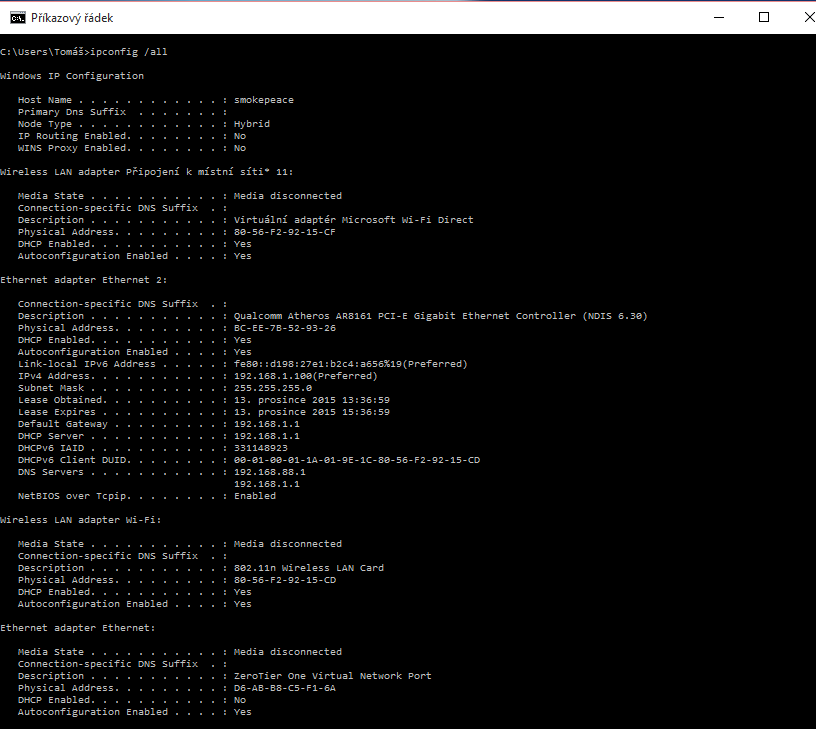Close the Příkazový řádek window
Viewport: 816px width, 729px height.
click(x=809, y=18)
